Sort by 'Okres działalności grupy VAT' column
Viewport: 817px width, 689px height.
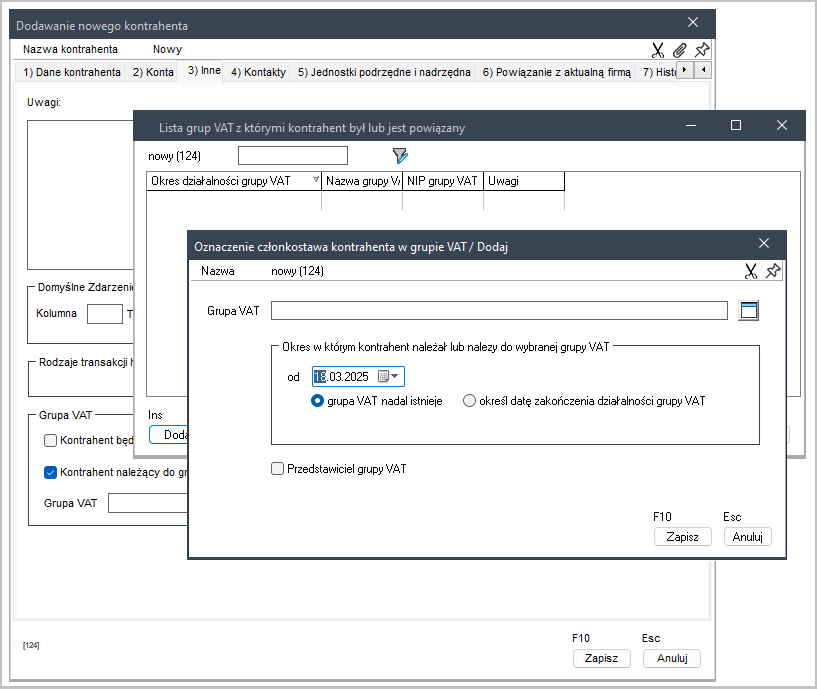tap(234, 181)
